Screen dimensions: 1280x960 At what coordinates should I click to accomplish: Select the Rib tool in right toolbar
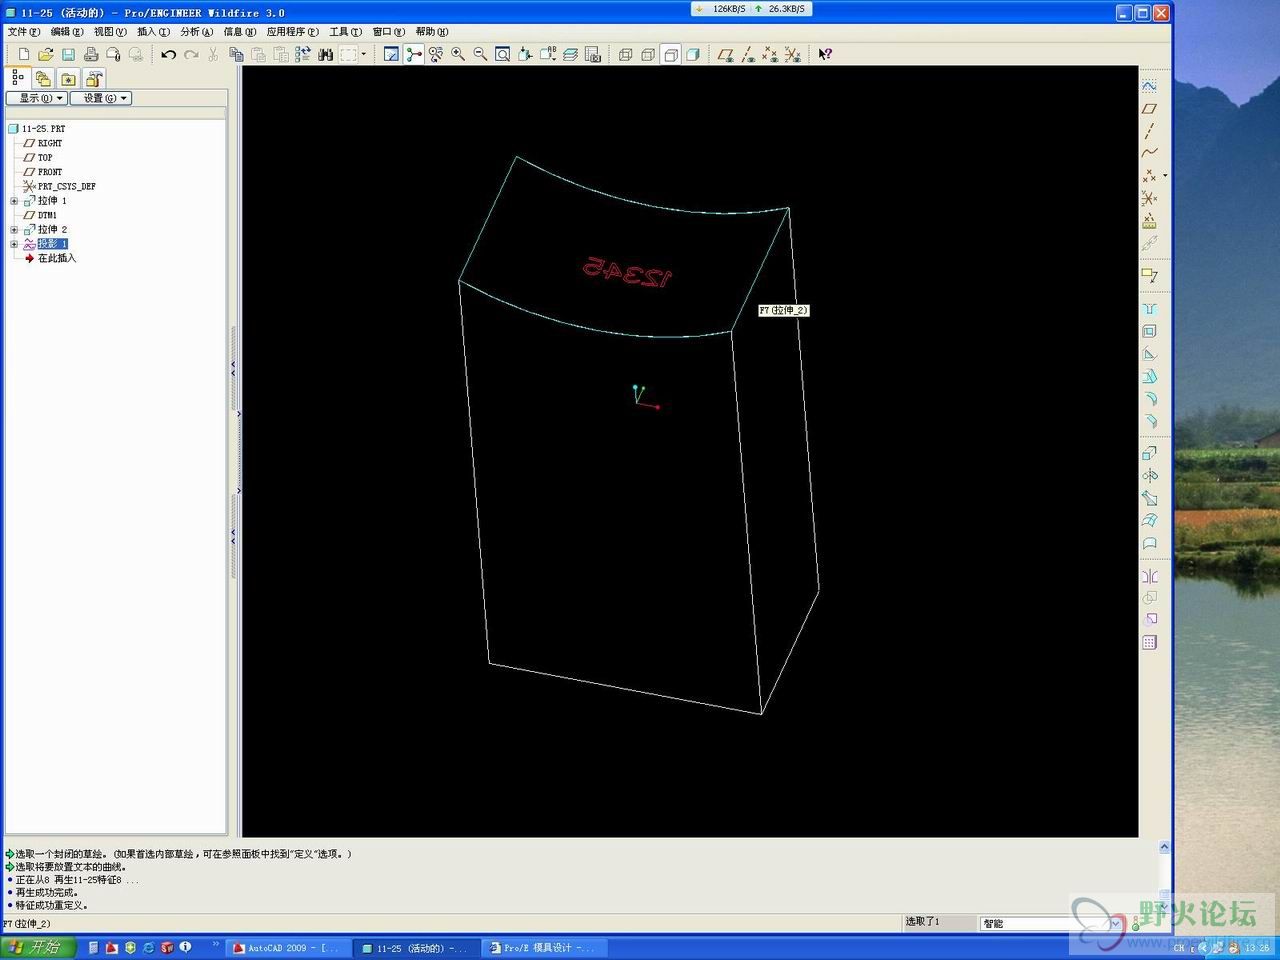click(x=1150, y=354)
